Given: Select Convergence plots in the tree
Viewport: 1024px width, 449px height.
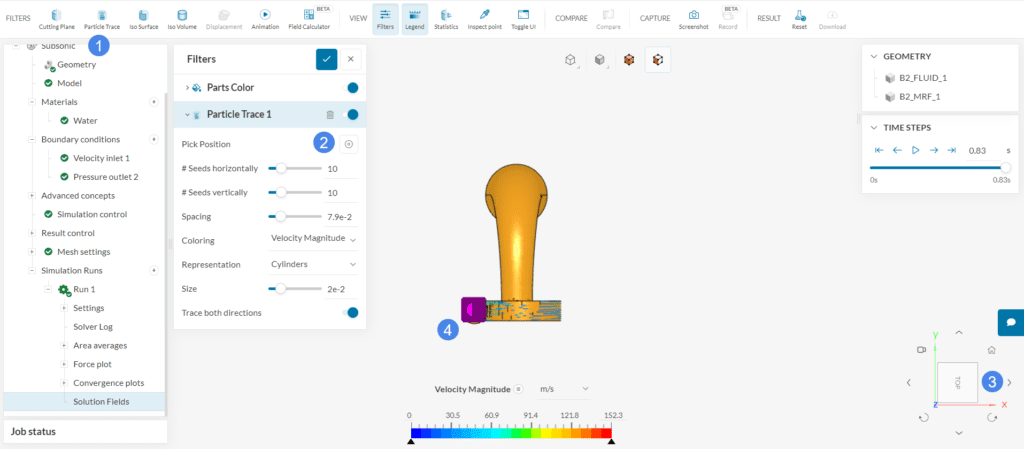Looking at the screenshot, I should 108,382.
